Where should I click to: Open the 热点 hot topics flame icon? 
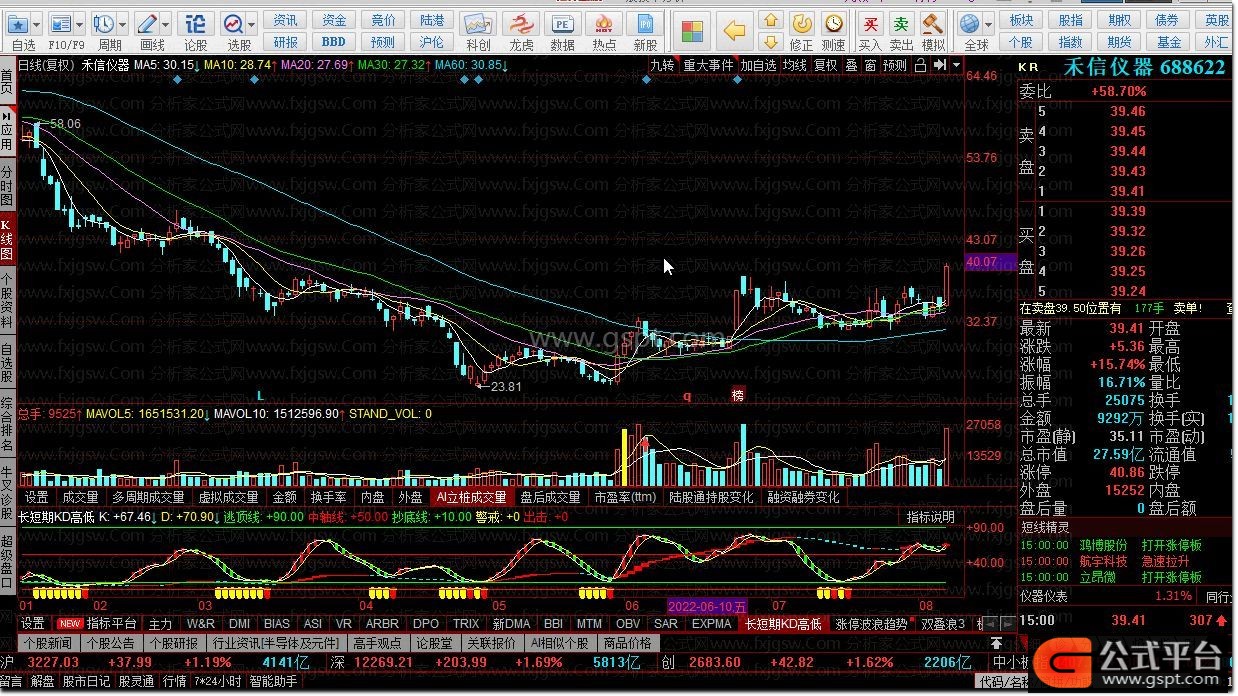[x=603, y=24]
